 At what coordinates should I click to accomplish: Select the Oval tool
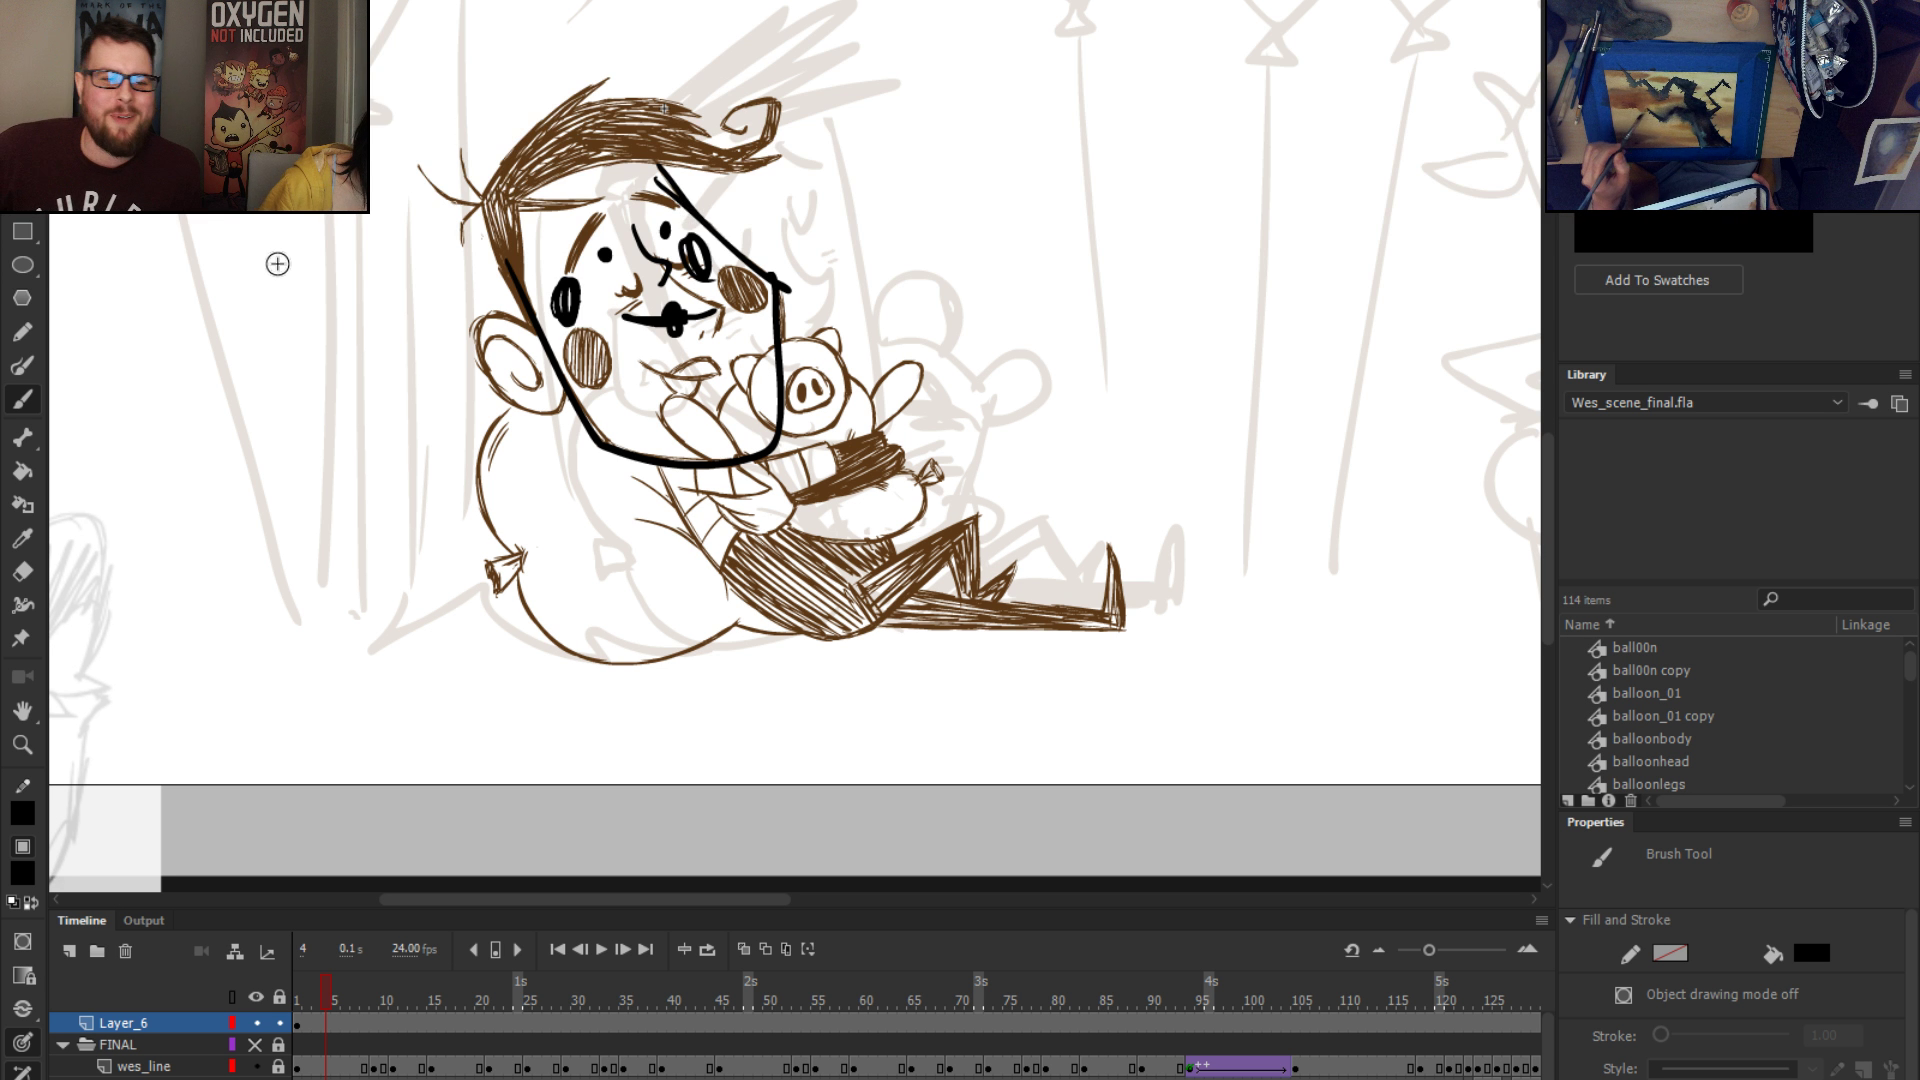pyautogui.click(x=22, y=265)
